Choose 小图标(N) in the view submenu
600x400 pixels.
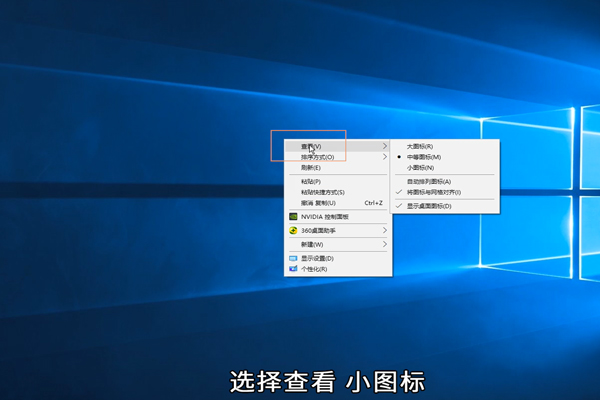click(x=445, y=168)
